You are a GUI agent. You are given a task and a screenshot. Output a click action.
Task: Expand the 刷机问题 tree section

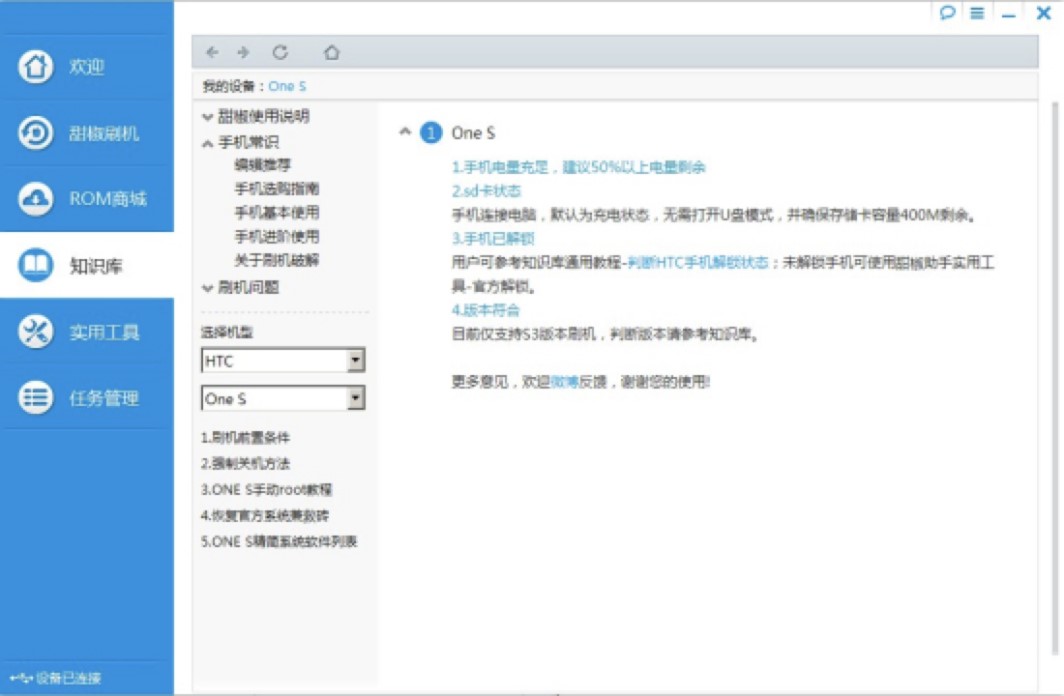click(208, 288)
